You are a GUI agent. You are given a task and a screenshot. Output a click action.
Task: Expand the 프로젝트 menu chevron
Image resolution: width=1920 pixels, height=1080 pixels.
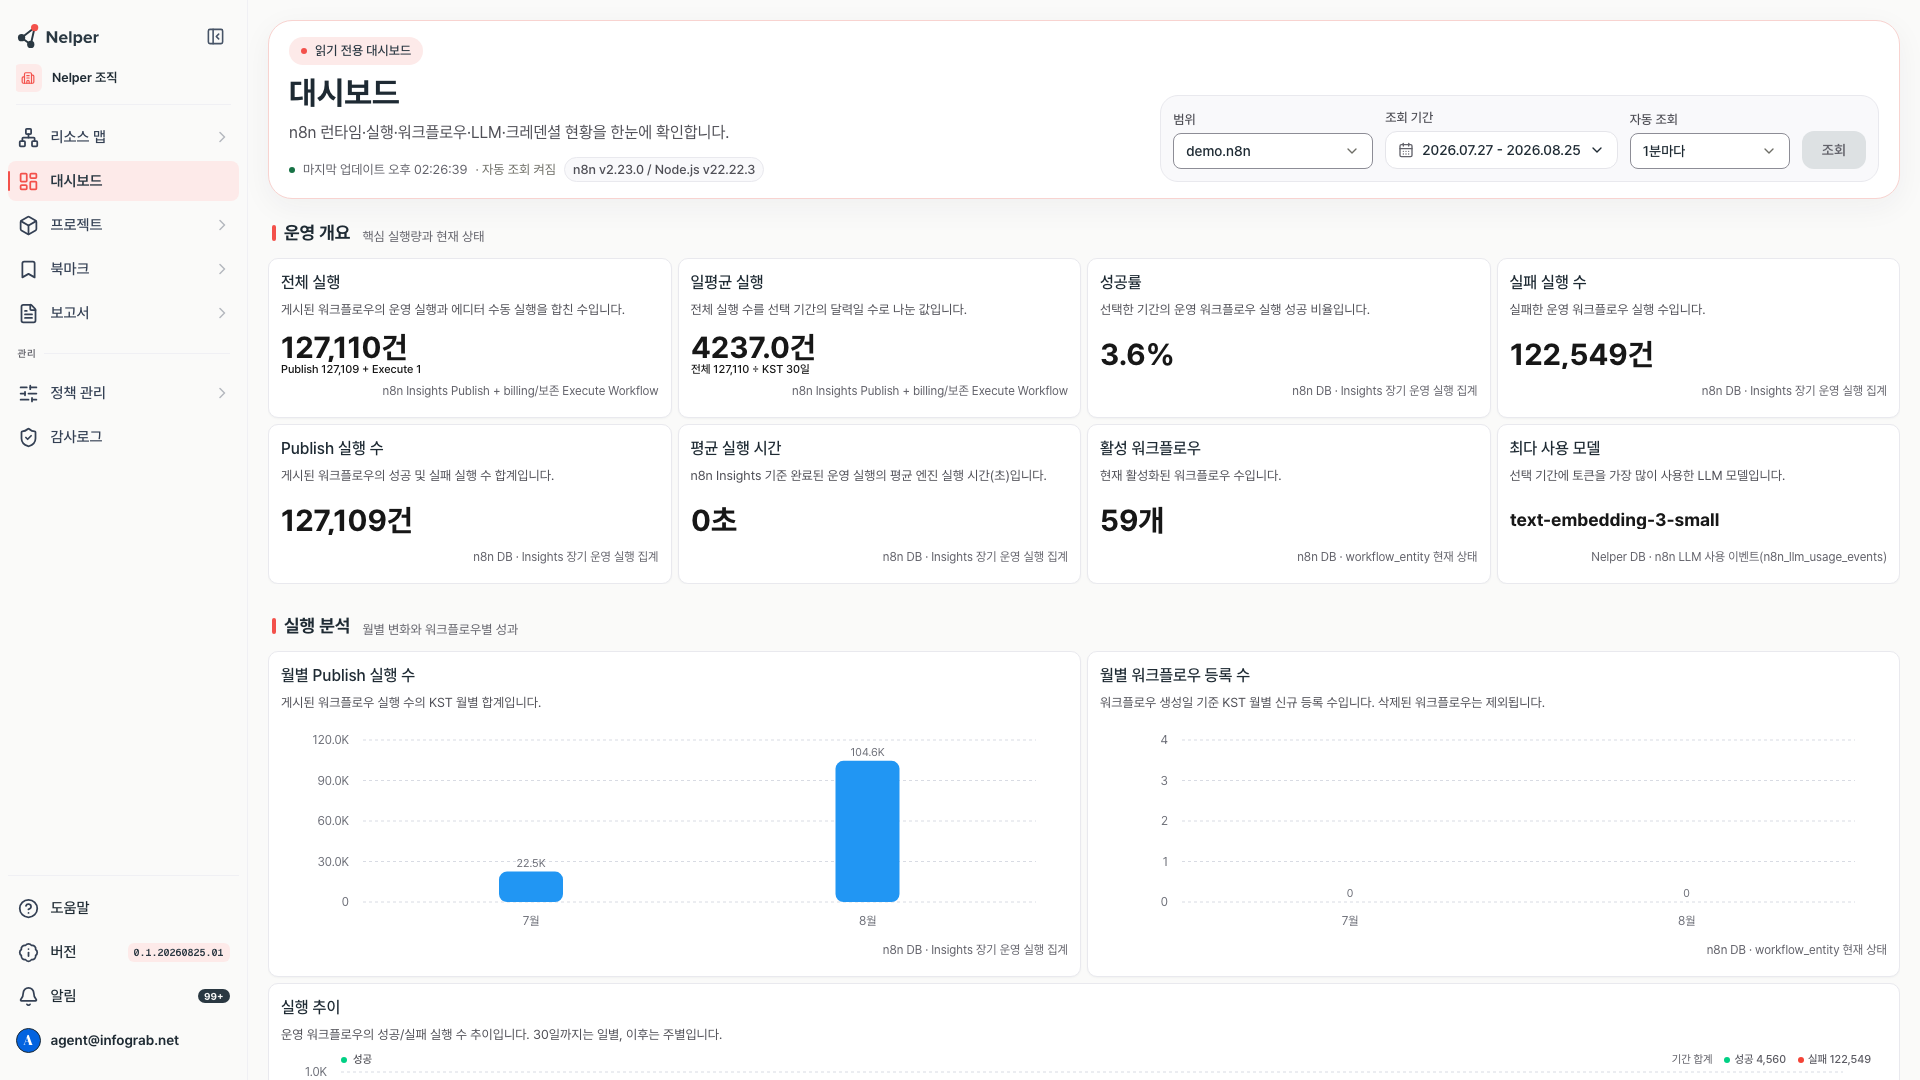222,225
